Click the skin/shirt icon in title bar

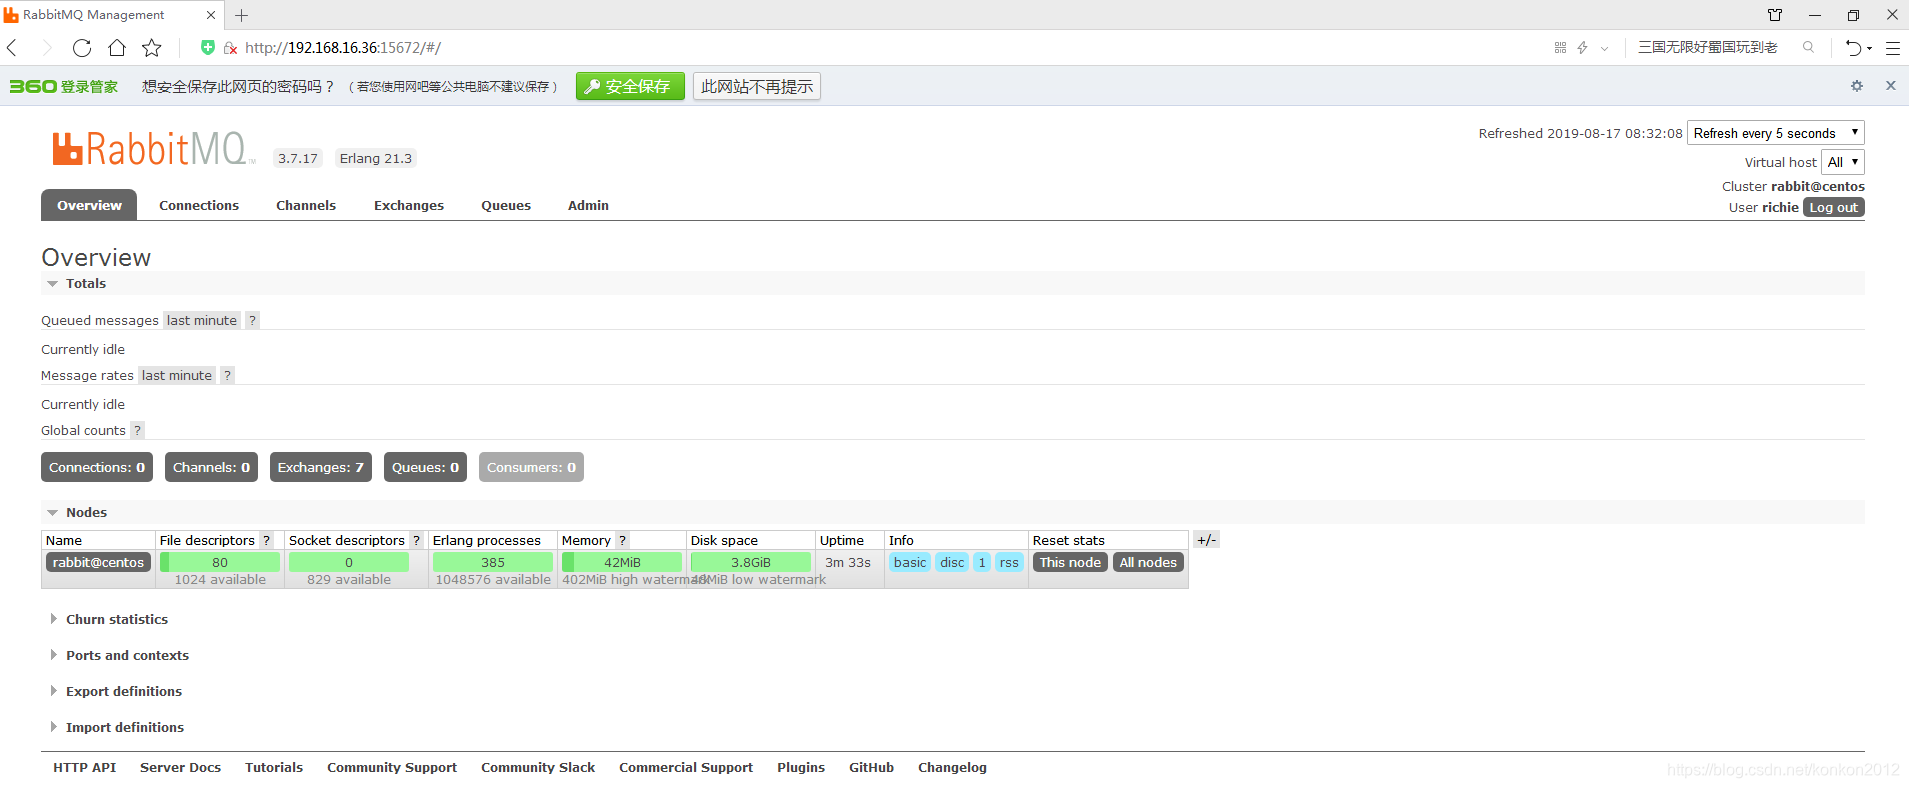tap(1775, 15)
